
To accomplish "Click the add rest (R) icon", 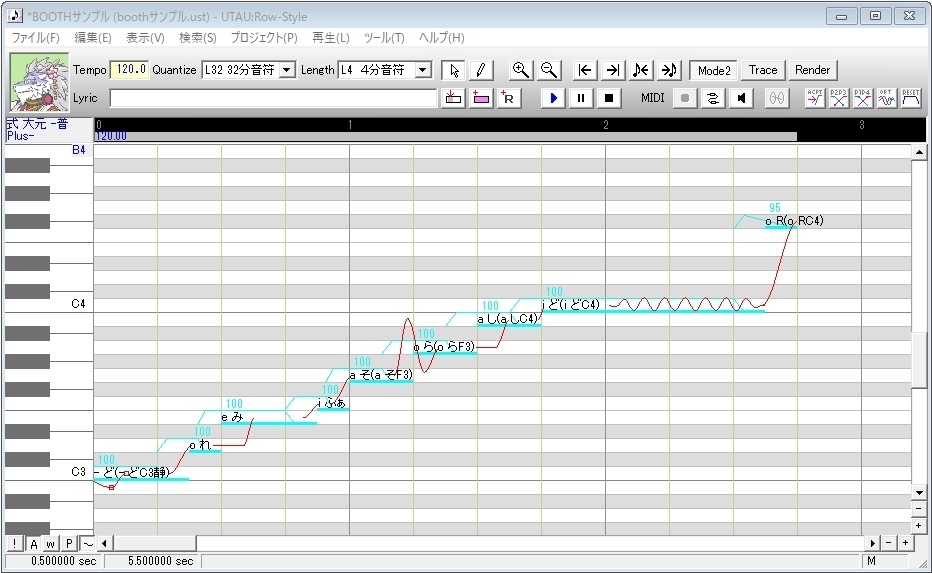I will (x=509, y=98).
